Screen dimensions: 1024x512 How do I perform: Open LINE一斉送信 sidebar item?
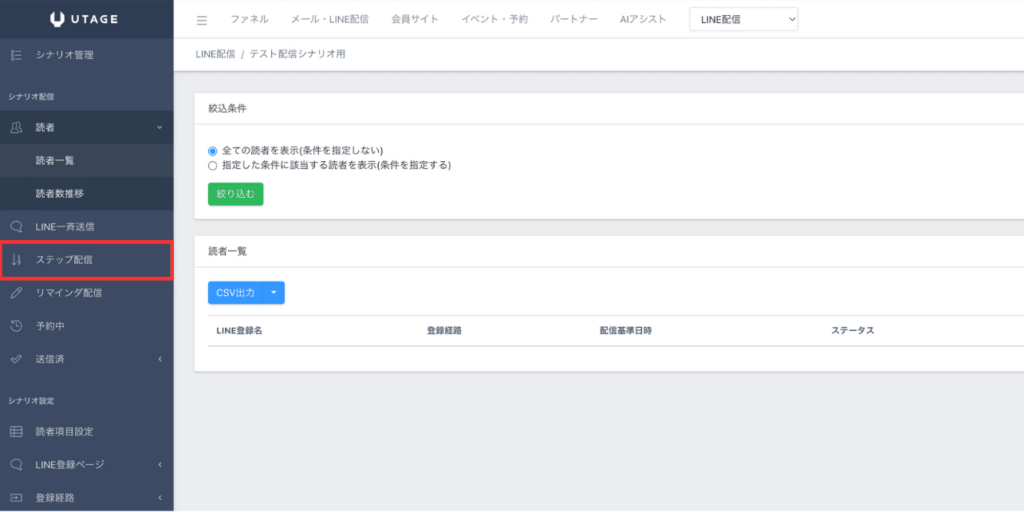point(87,227)
